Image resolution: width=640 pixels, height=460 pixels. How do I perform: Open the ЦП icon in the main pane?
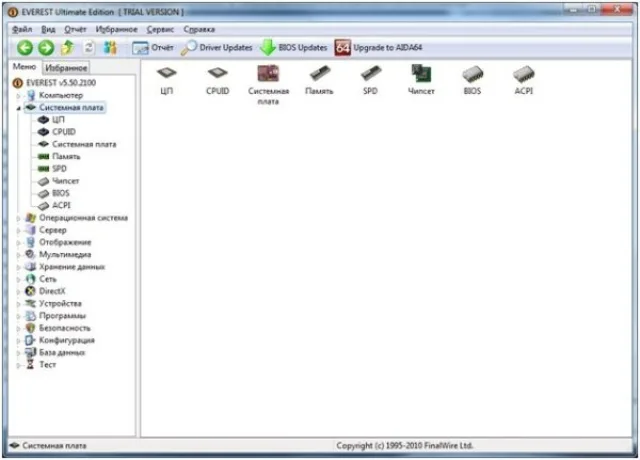(167, 80)
